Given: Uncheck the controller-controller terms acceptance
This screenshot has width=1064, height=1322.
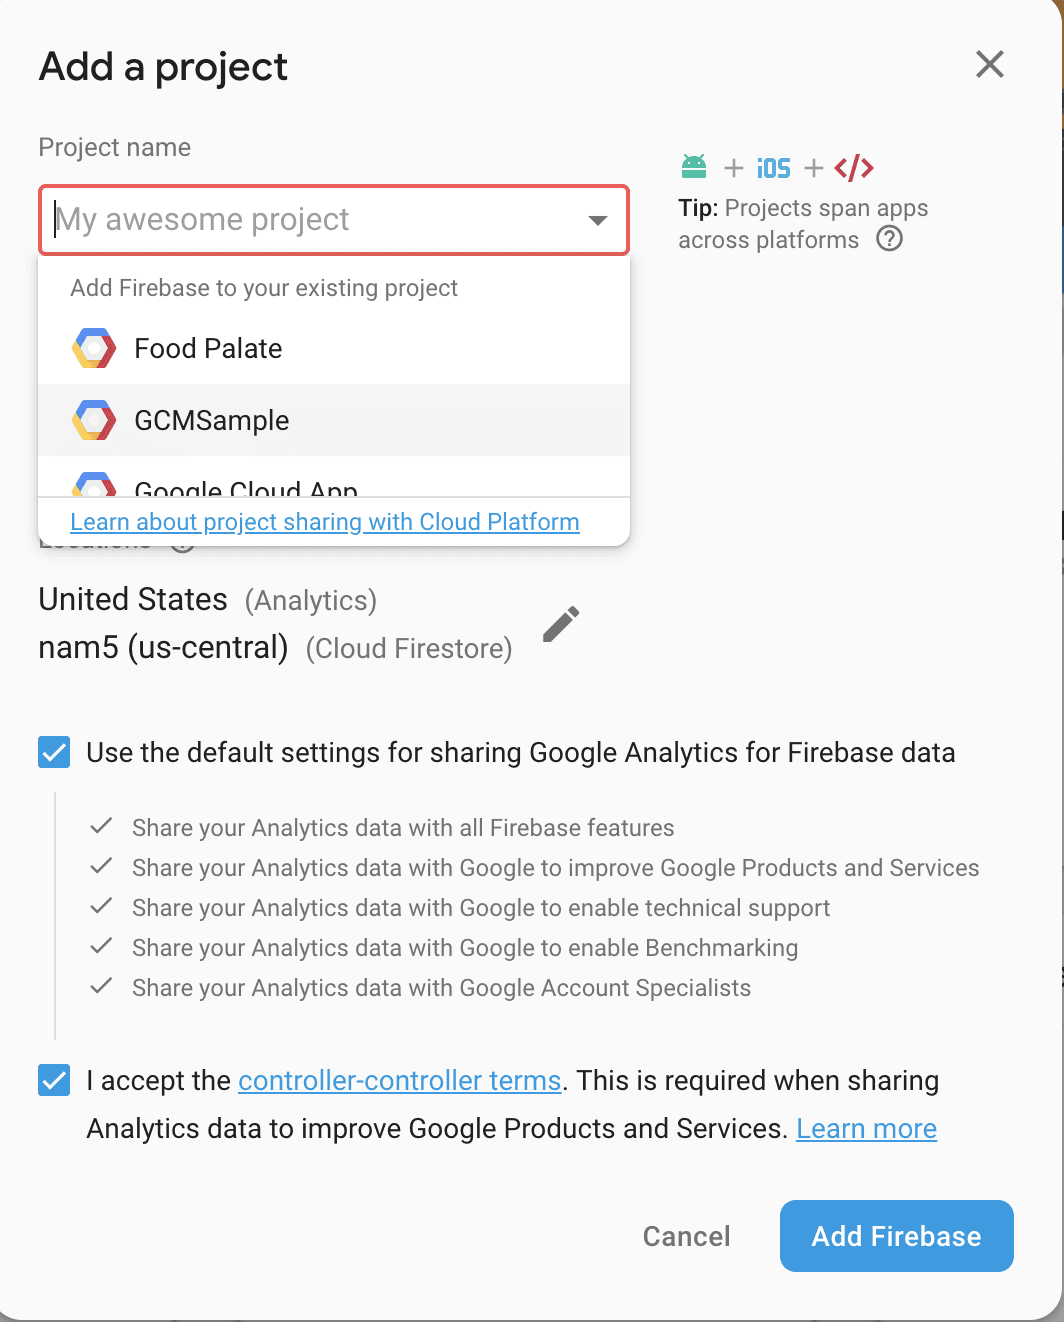Looking at the screenshot, I should (x=53, y=1080).
